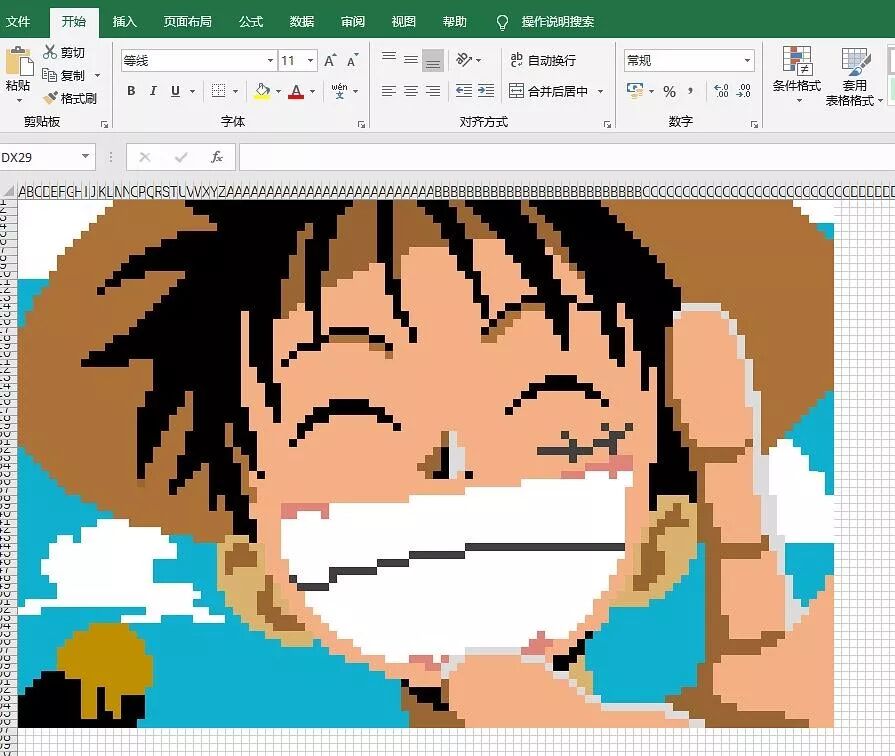
Task: Confirm formula entry with checkmark
Action: tap(181, 157)
